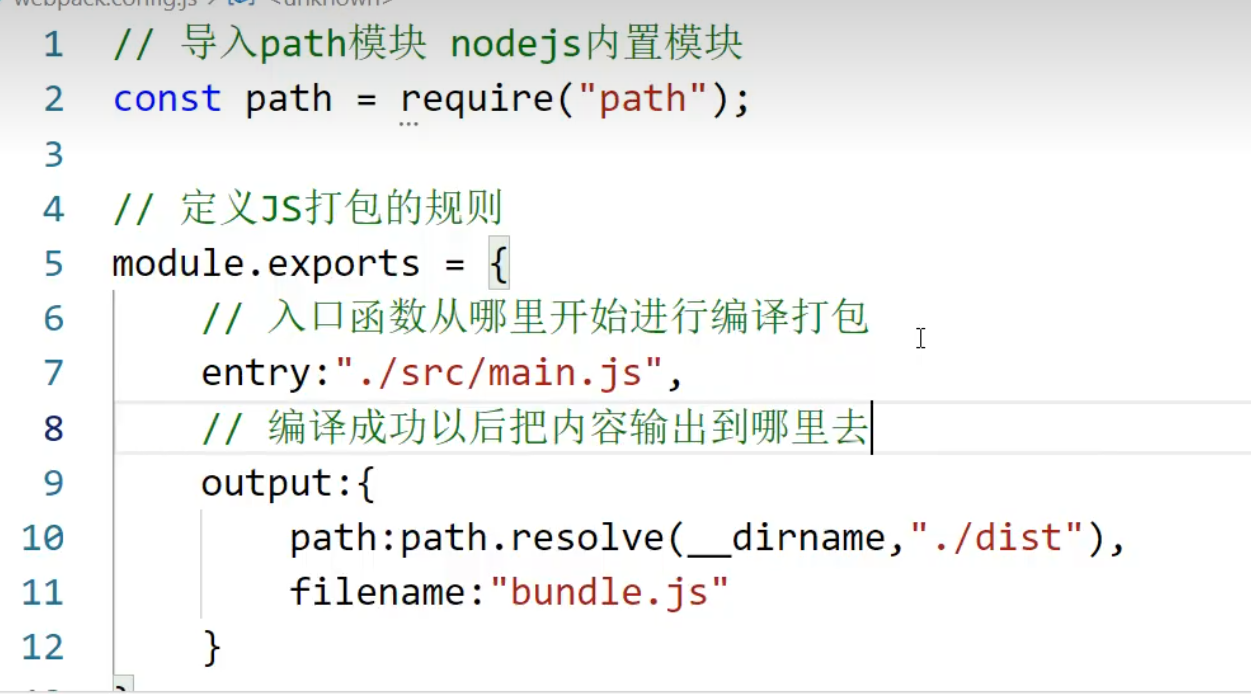Screen dimensions: 1251x694
Task: Click the output property name
Action: 266,484
